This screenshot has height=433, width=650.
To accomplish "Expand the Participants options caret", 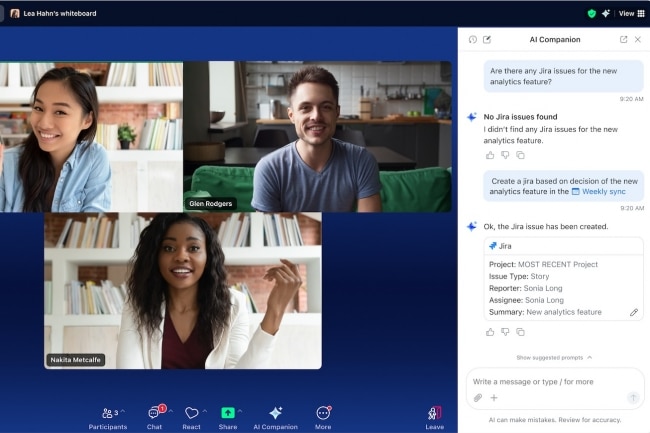I will point(123,411).
